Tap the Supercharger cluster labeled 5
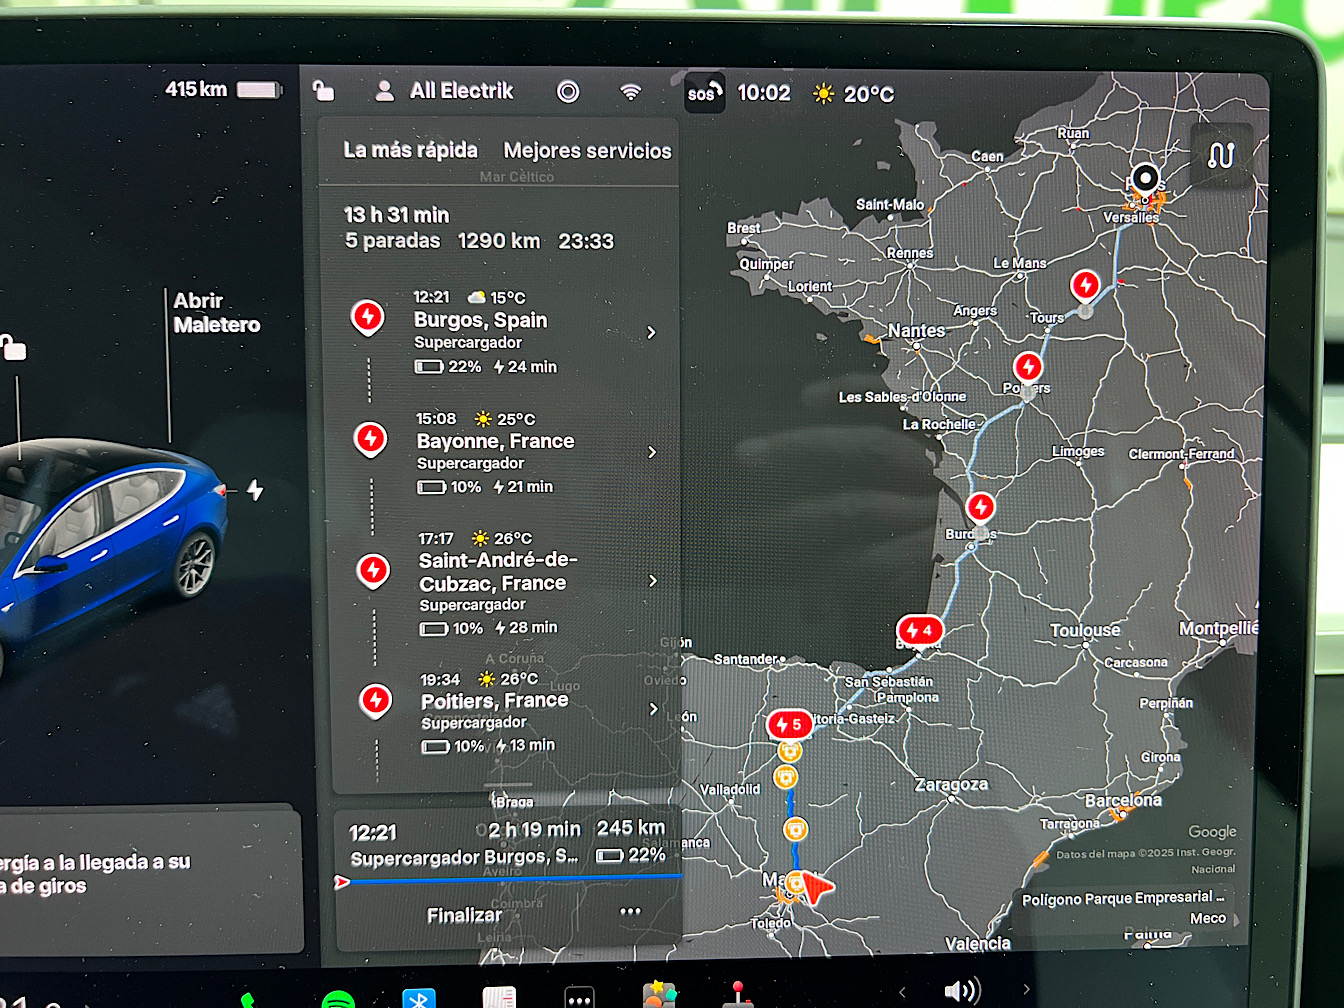The width and height of the screenshot is (1344, 1008). [x=790, y=724]
